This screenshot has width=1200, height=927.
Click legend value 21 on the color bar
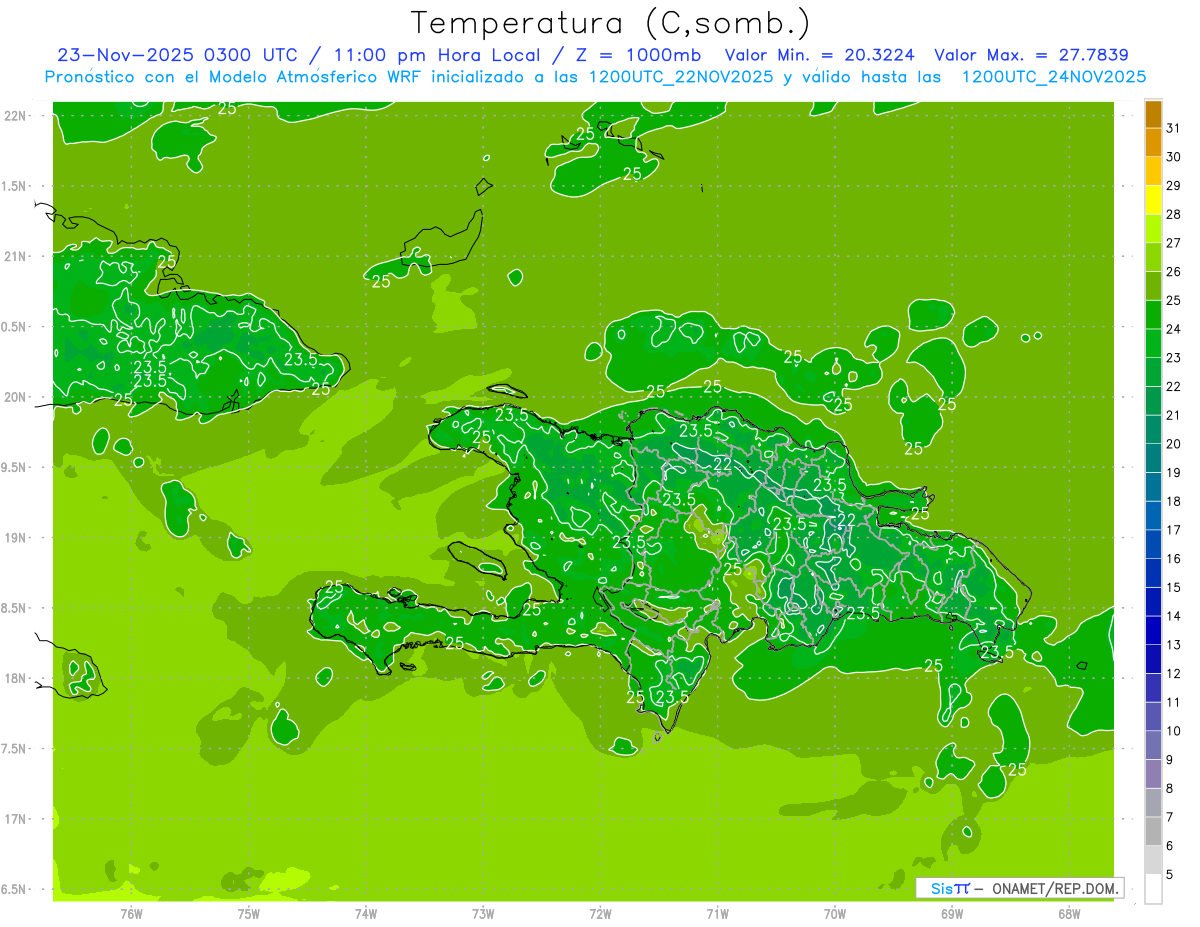pyautogui.click(x=1174, y=415)
